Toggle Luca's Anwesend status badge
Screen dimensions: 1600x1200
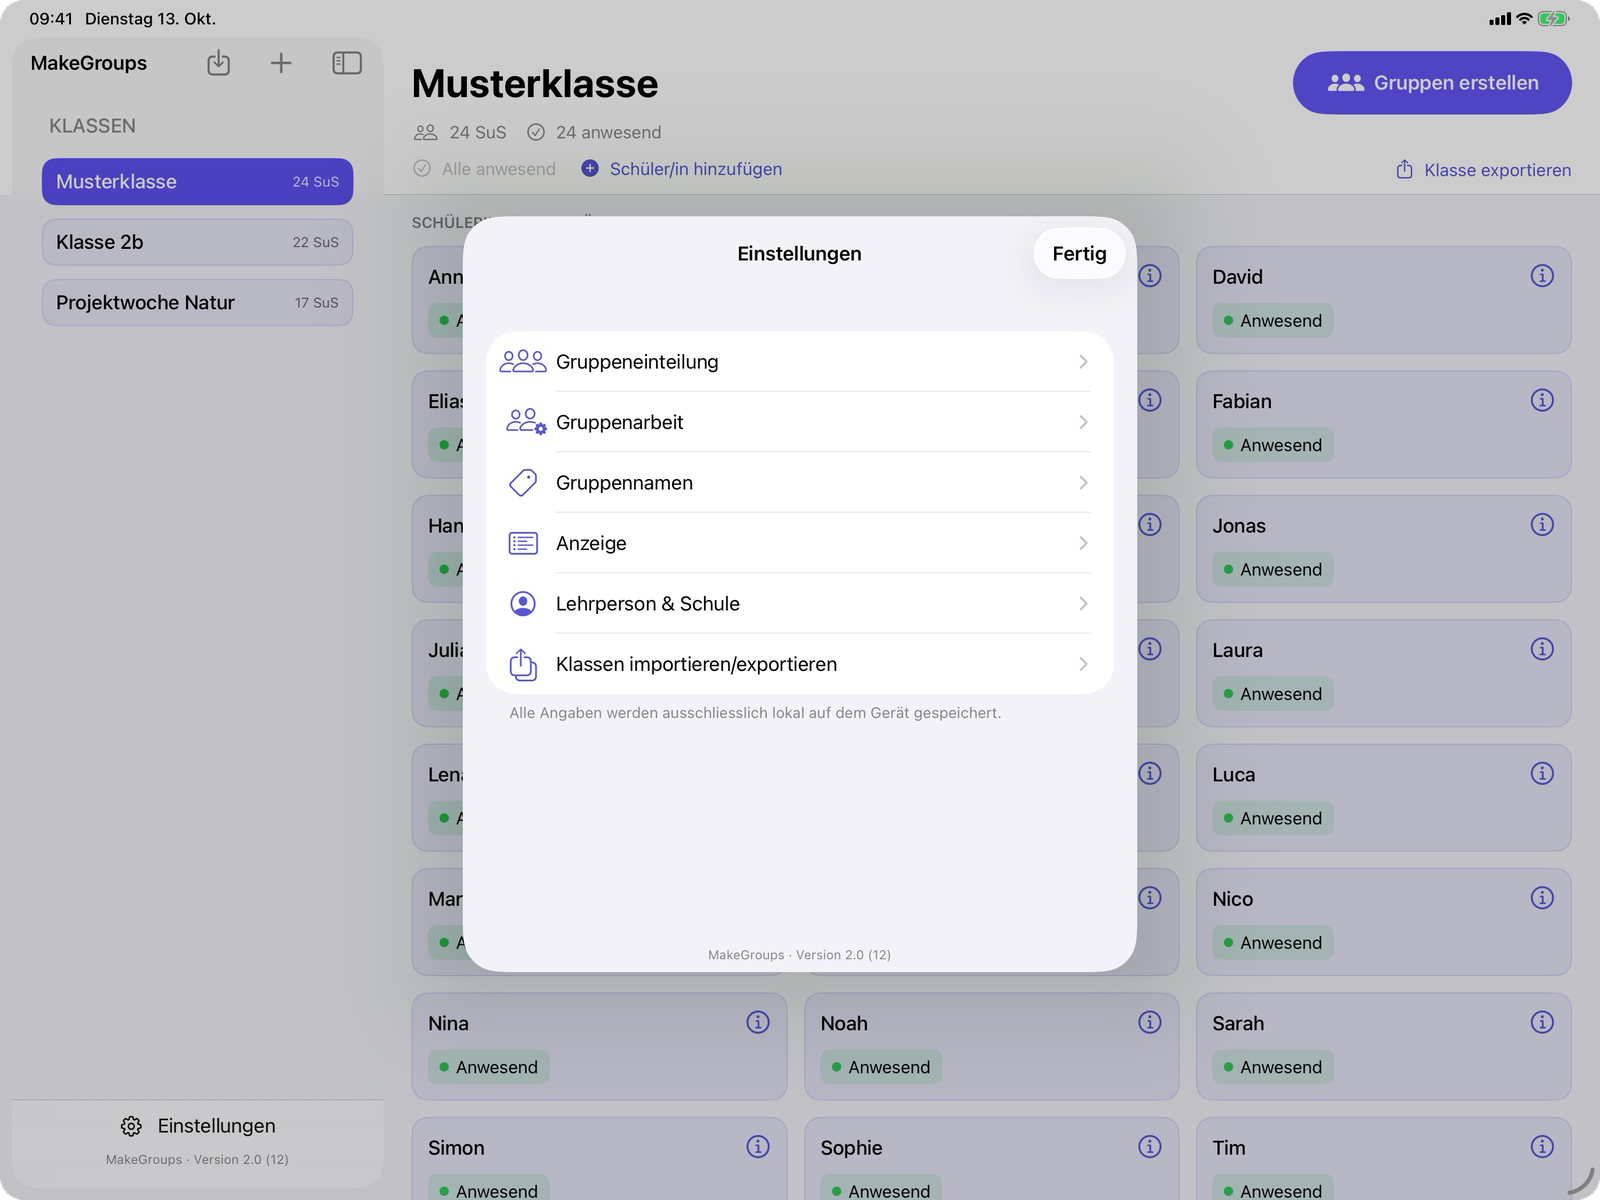[1272, 818]
